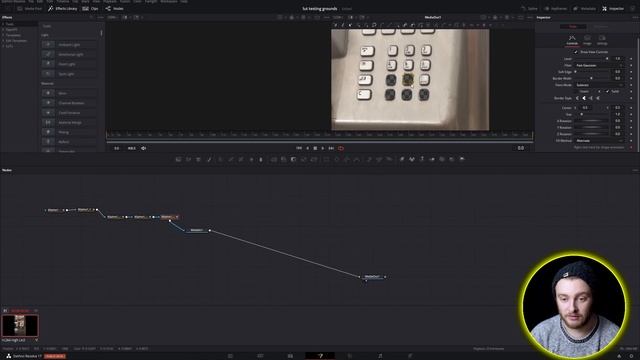The image size is (640, 360).
Task: Open the Fusion page in the bottom bar
Action: (320, 356)
